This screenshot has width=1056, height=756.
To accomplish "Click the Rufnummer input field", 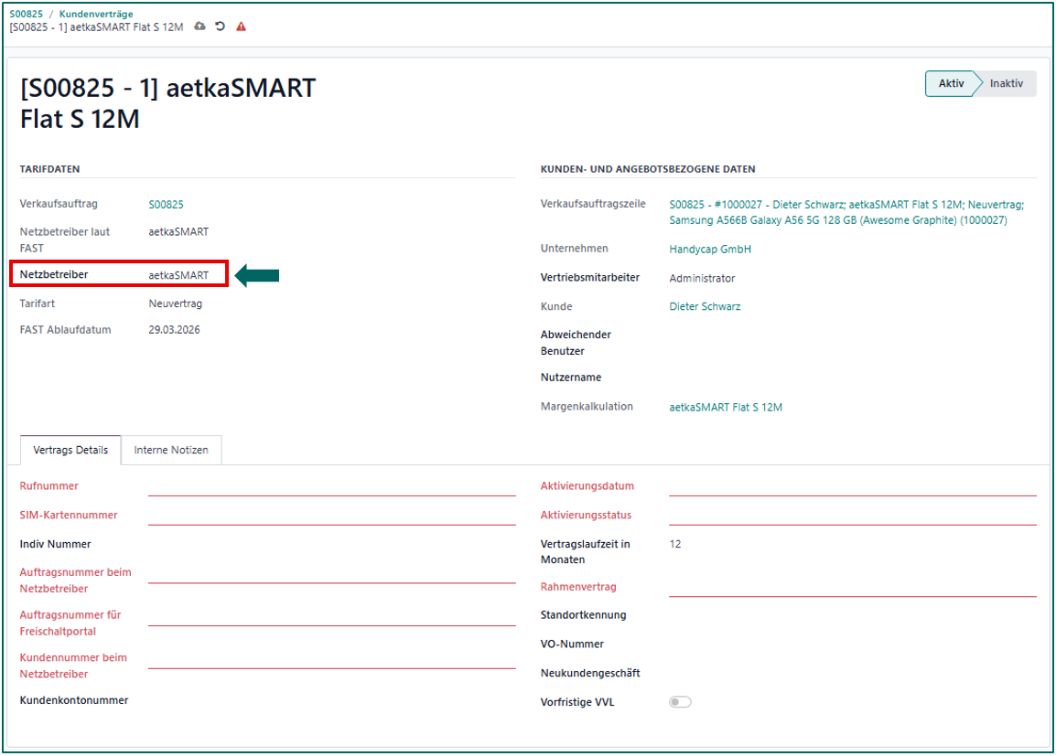I will pyautogui.click(x=331, y=486).
